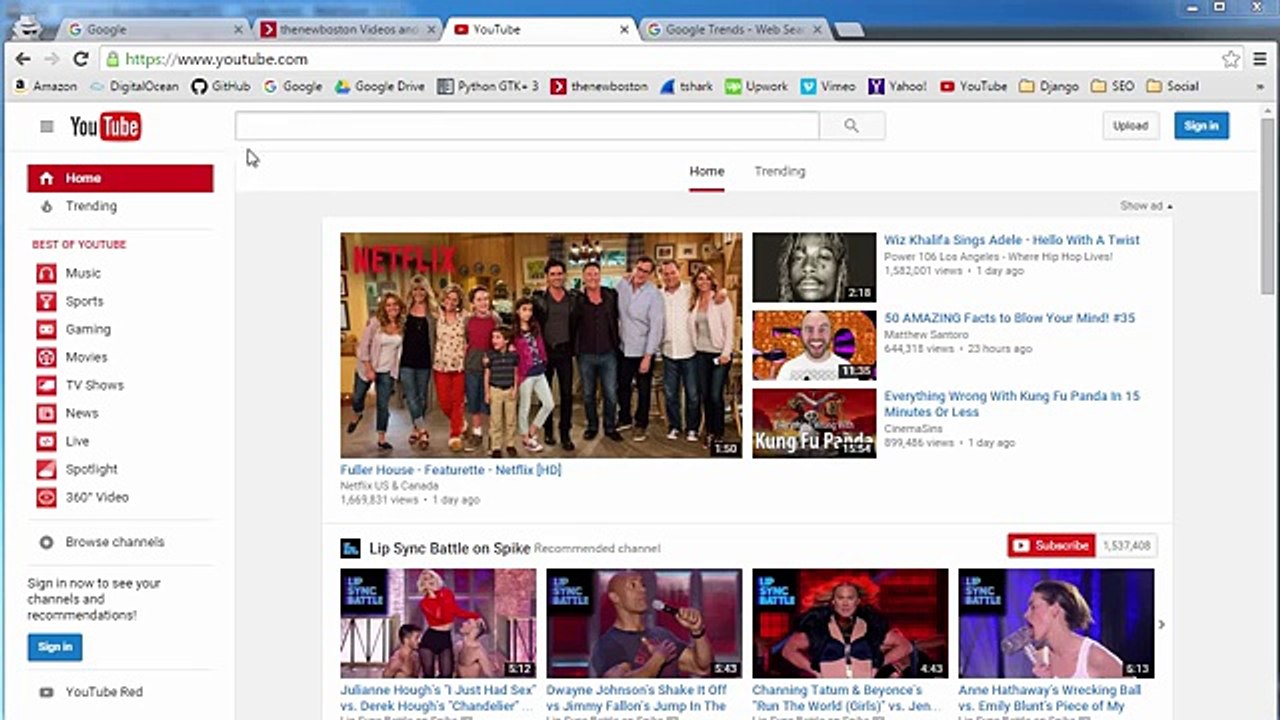Expand the bookmarks bar overflow chevron
1280x720 pixels.
[1259, 87]
